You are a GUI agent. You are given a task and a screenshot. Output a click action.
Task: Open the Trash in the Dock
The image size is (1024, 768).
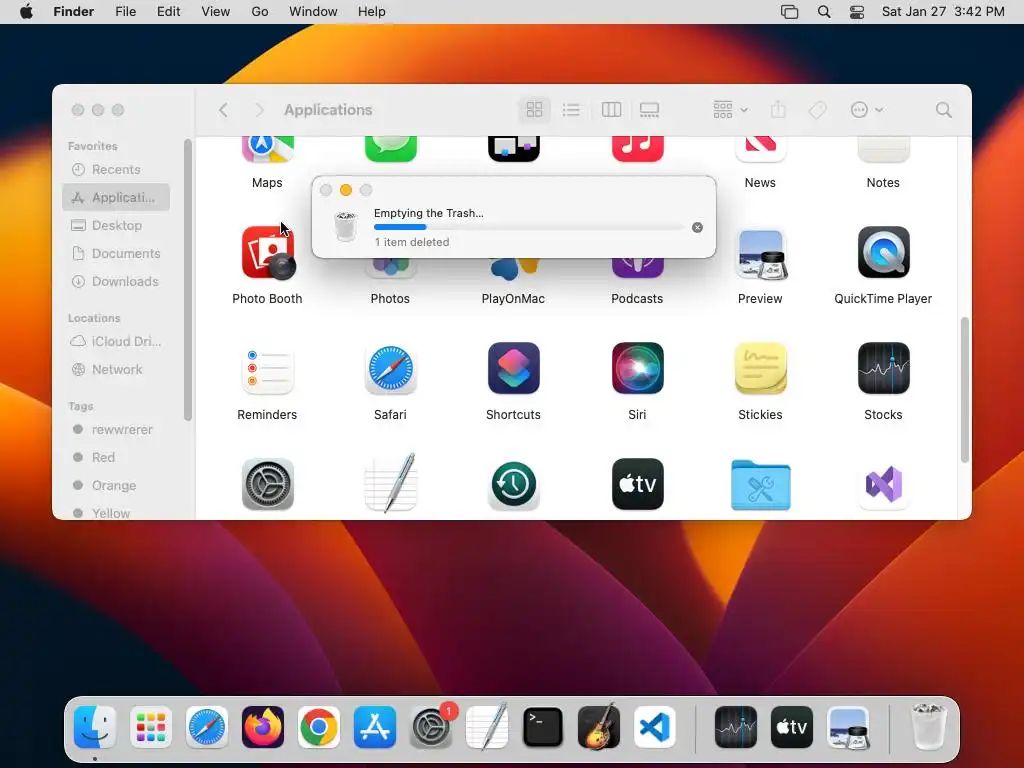[928, 726]
